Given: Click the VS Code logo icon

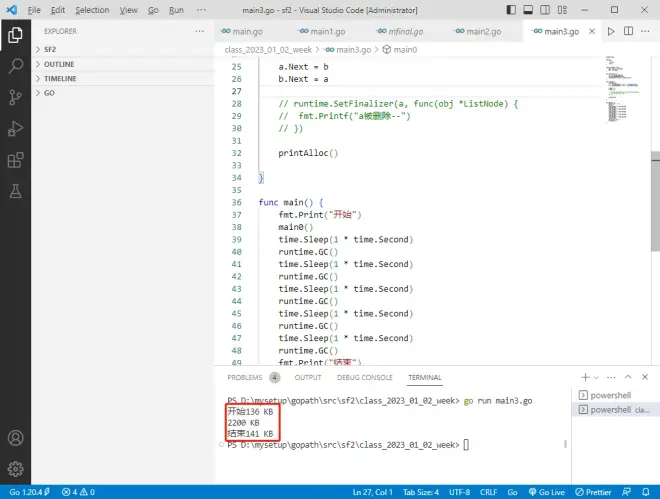Looking at the screenshot, I should [12, 10].
